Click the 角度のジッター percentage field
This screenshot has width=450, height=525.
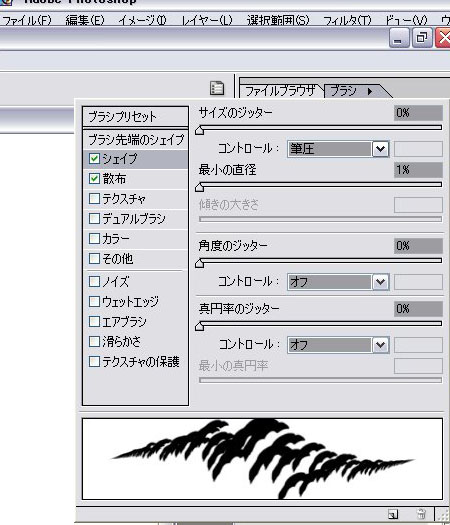418,246
